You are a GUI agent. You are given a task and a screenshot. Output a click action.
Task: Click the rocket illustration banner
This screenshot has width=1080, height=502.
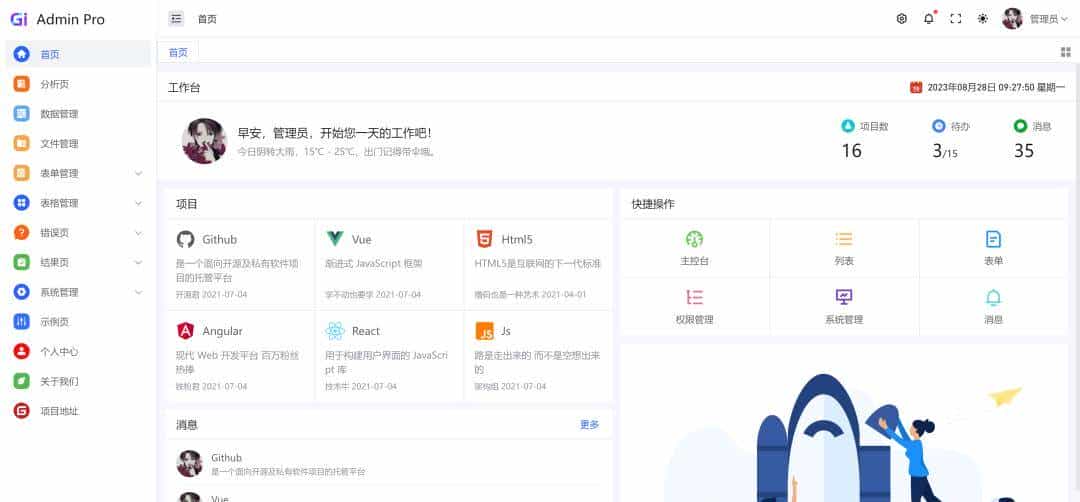pos(844,423)
